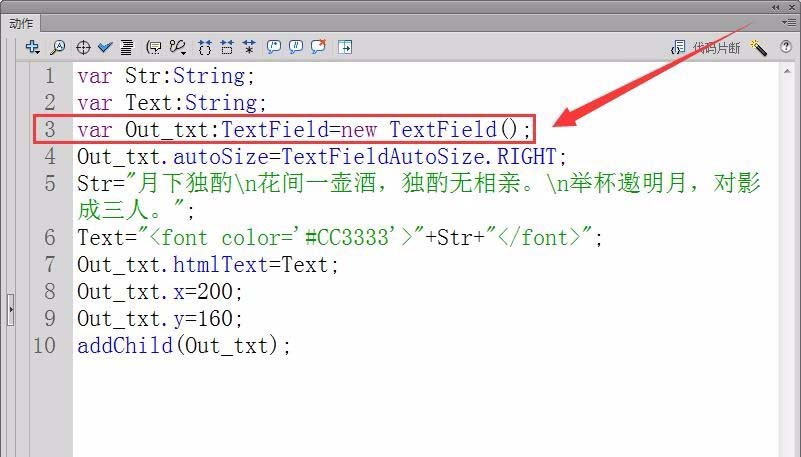The width and height of the screenshot is (801, 457).
Task: Check syntax with the blue checkmark icon
Action: pyautogui.click(x=105, y=47)
